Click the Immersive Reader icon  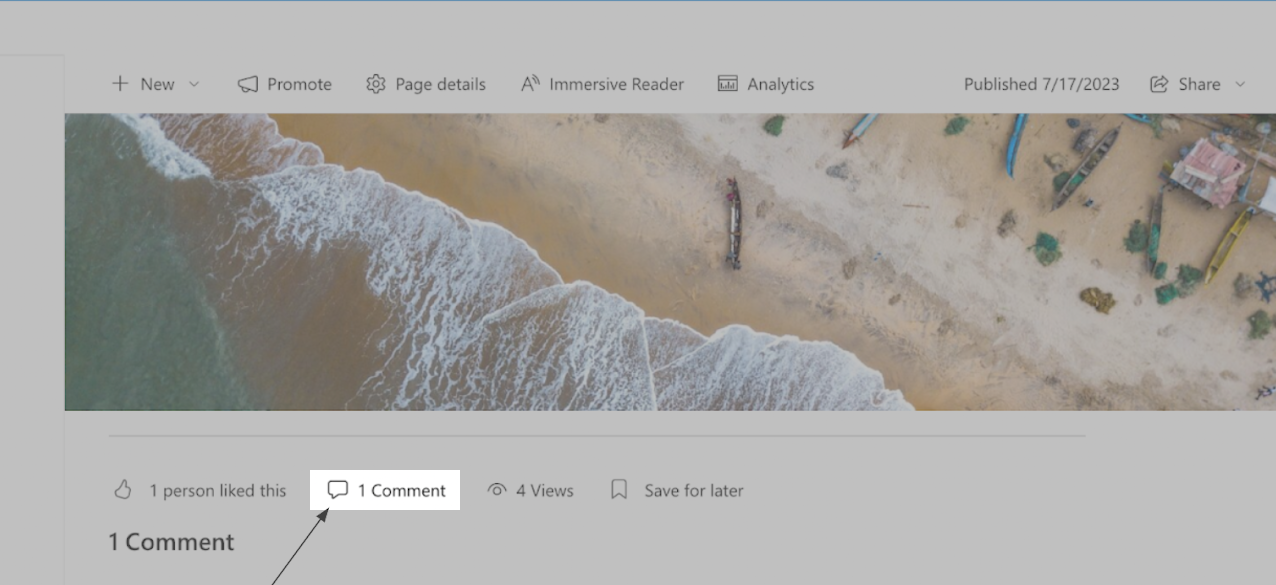[x=530, y=84]
